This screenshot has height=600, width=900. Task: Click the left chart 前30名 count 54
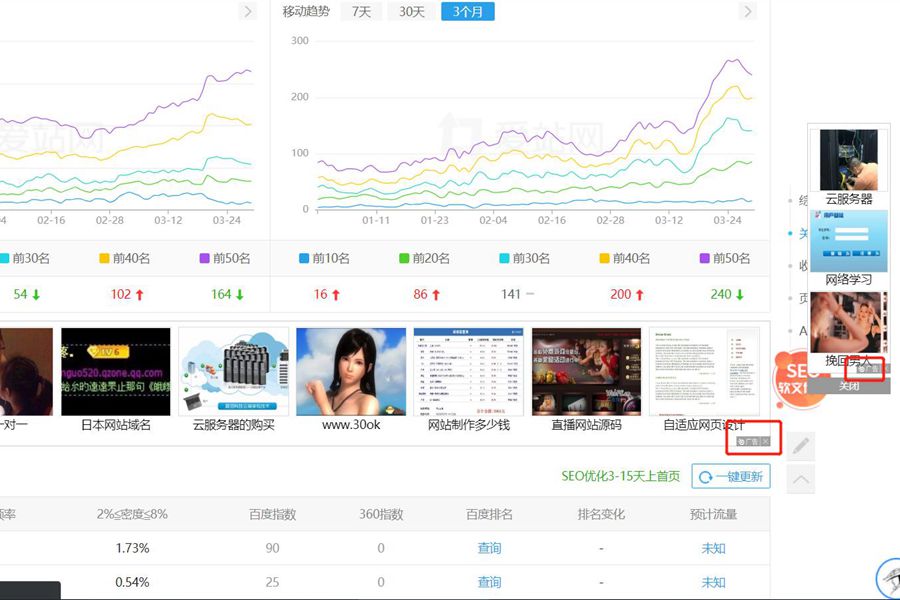[21, 295]
